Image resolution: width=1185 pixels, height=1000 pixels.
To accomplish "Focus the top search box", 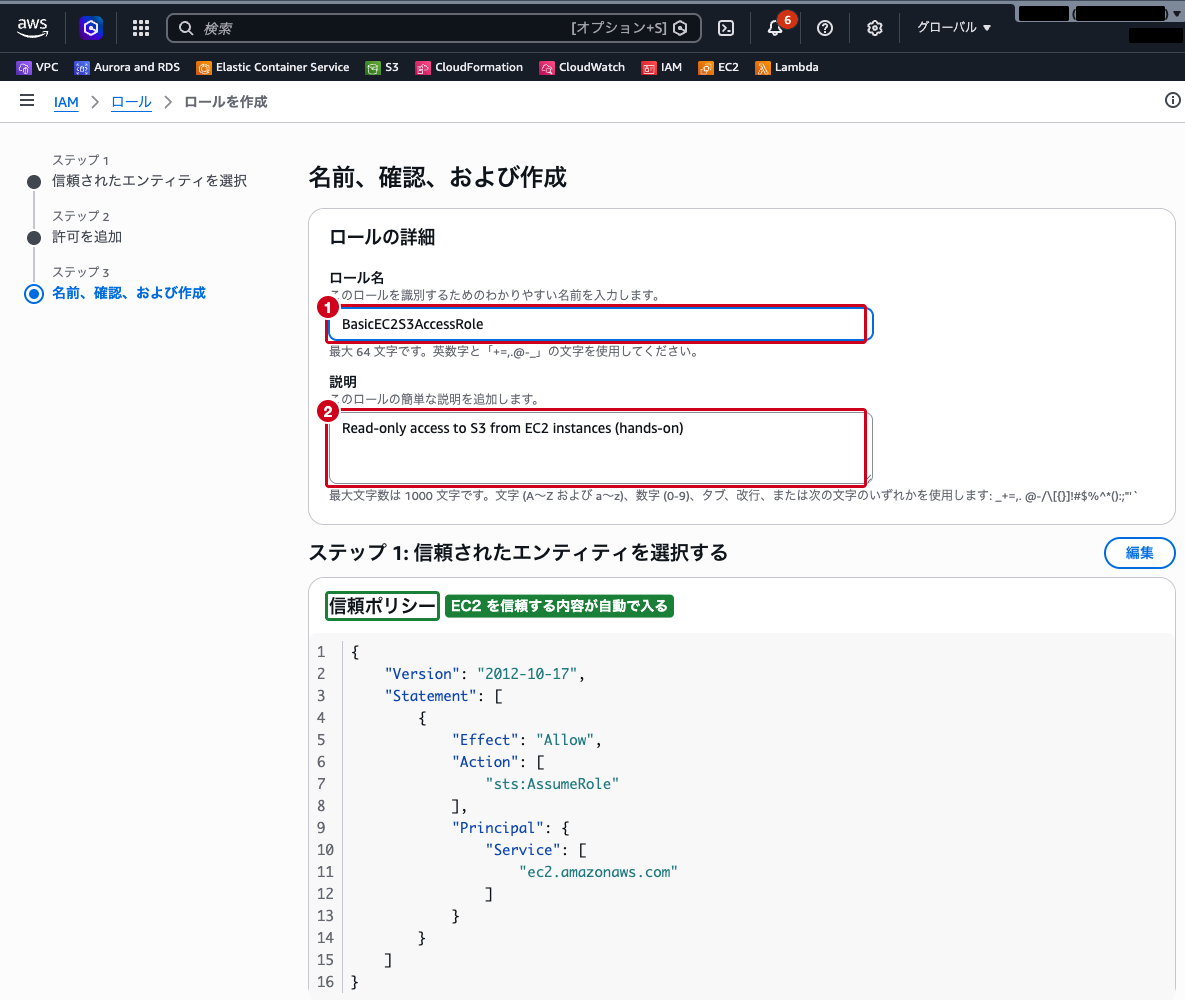I will coord(434,28).
